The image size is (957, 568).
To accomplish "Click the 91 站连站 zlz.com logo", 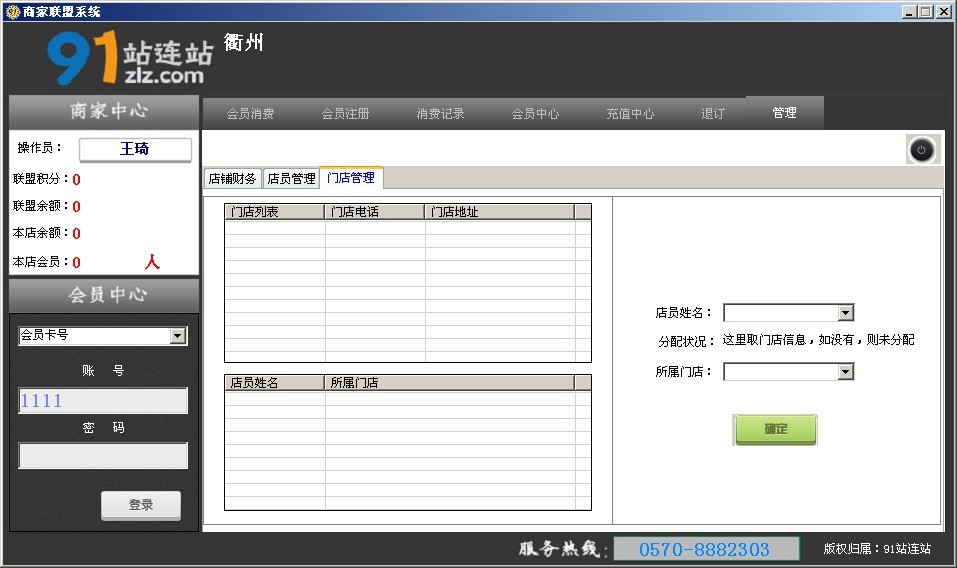I will click(x=130, y=57).
